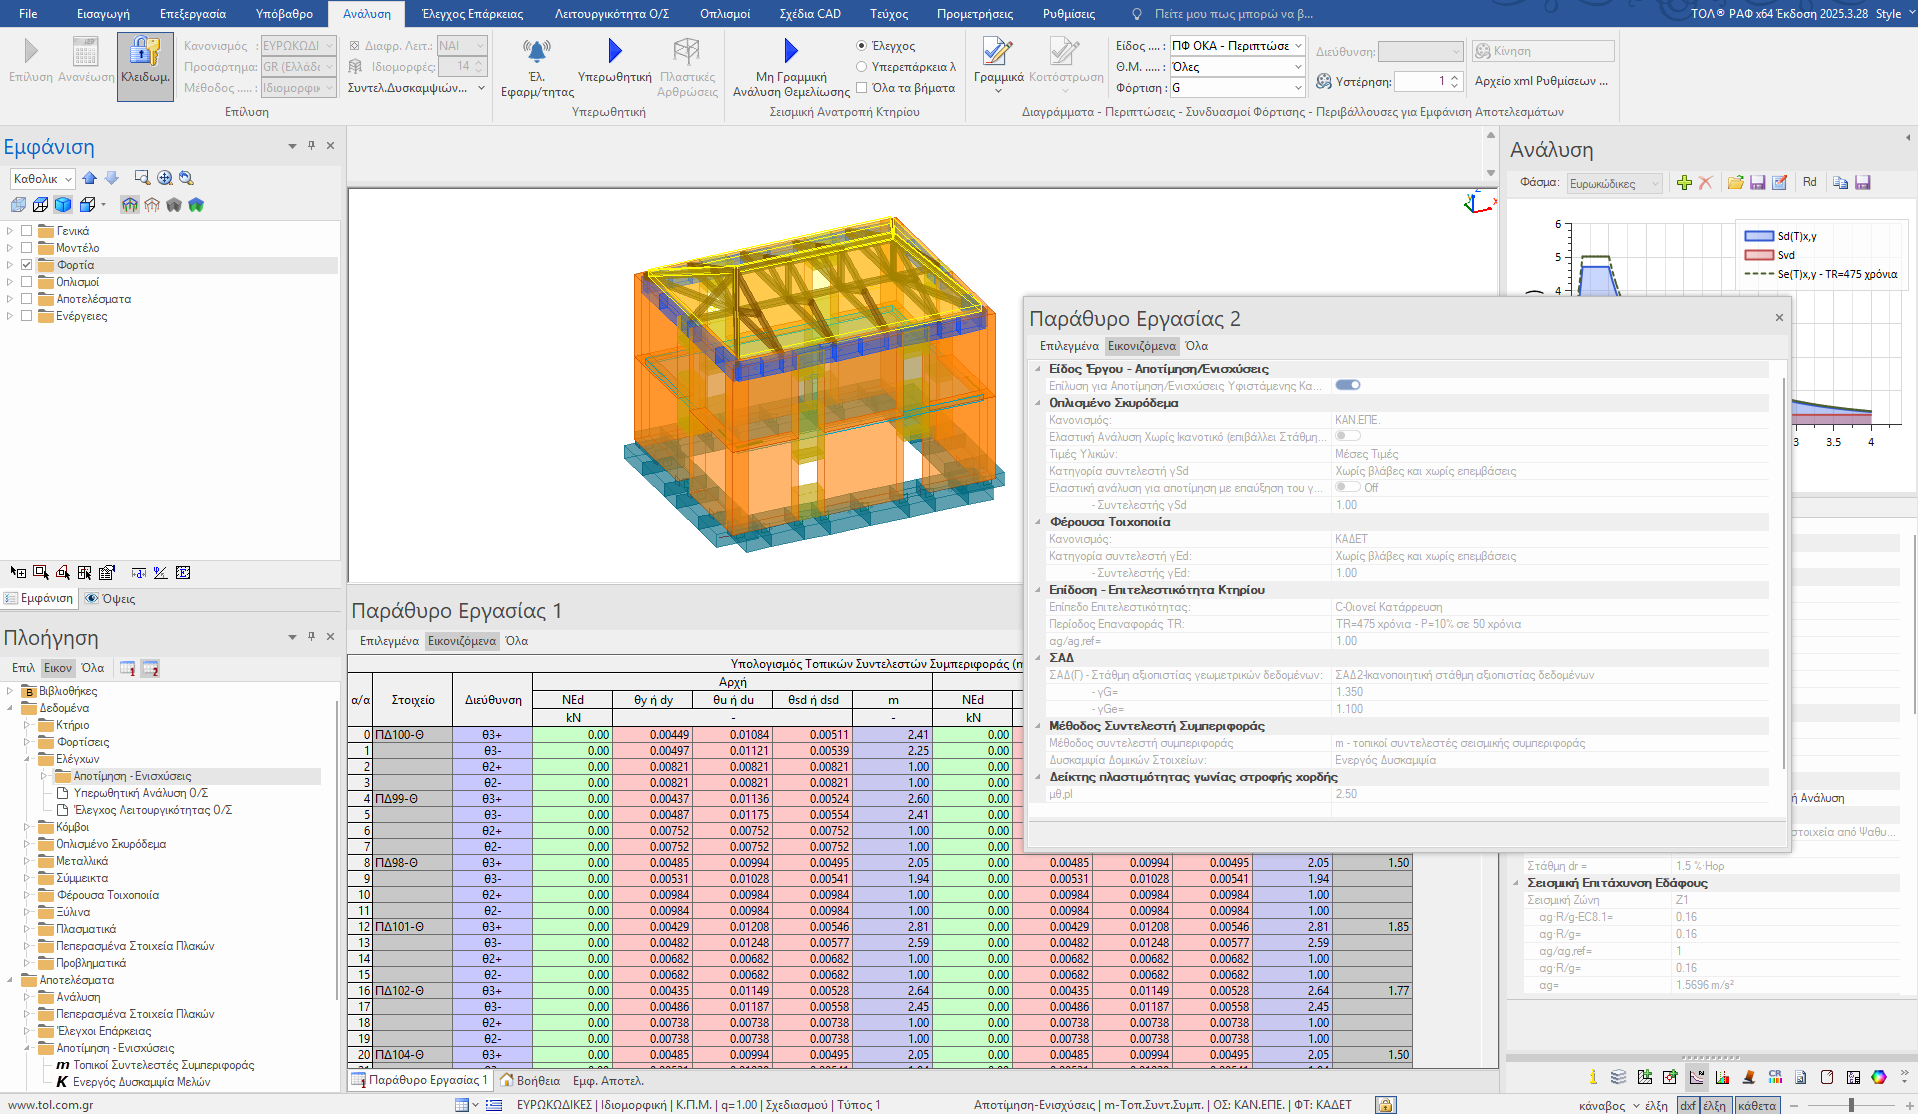Viewport: 1918px width, 1114px height.
Task: Click the Rd icon in Ανάλυση panel
Action: click(1809, 182)
